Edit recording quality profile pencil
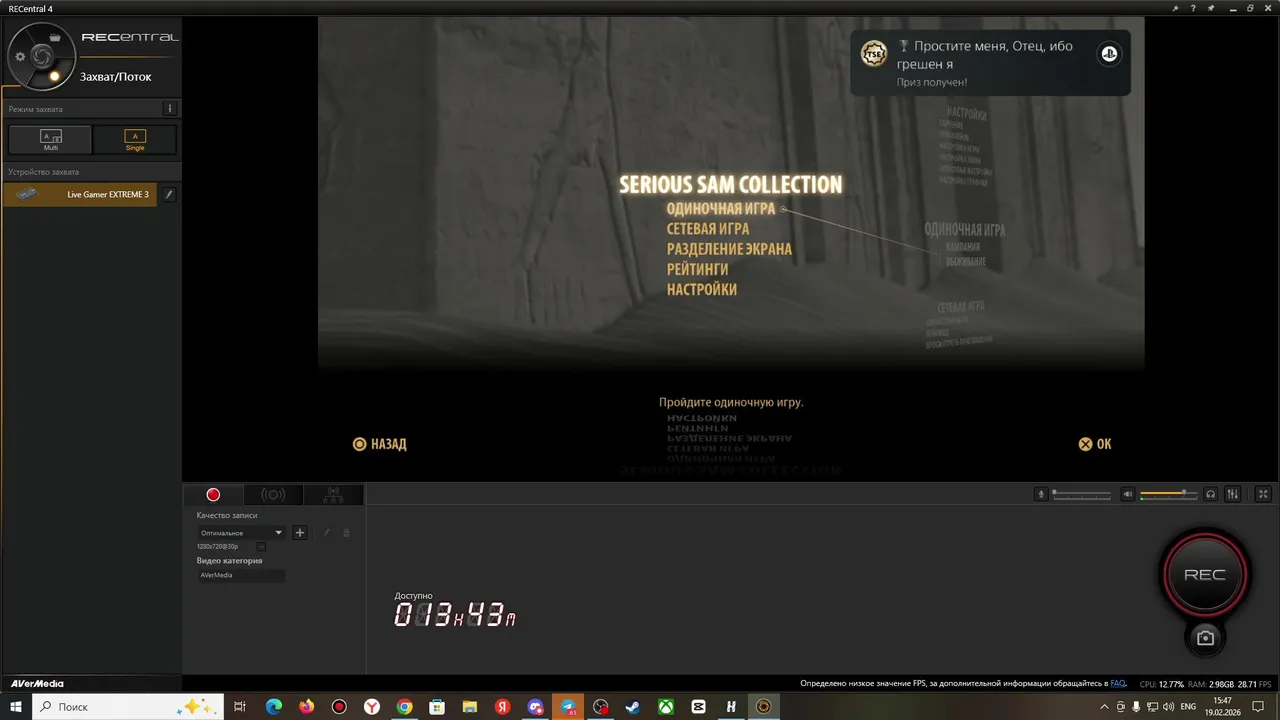 [326, 533]
